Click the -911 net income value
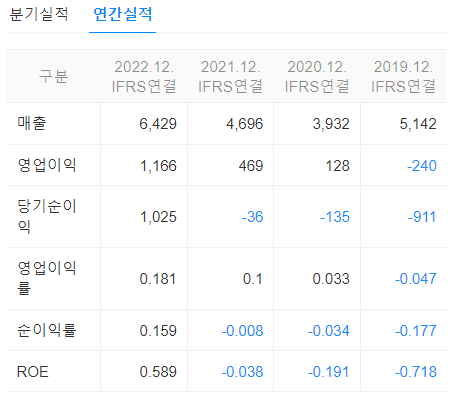Viewport: 470px width, 403px height. point(422,217)
